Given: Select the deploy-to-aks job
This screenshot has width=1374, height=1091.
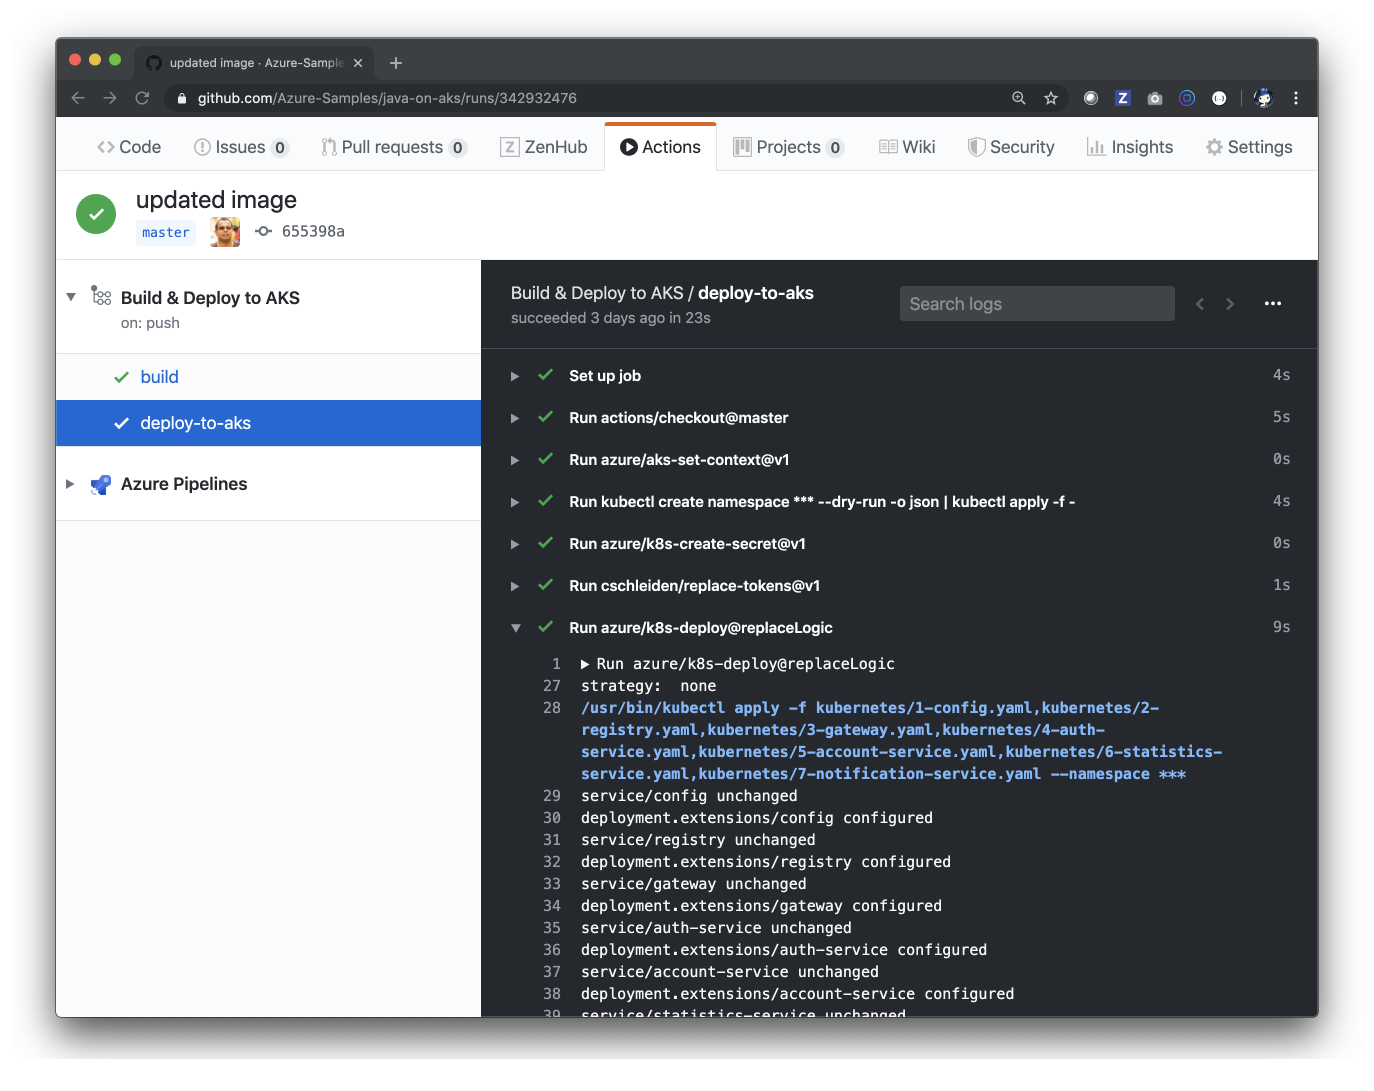Looking at the screenshot, I should [x=268, y=423].
